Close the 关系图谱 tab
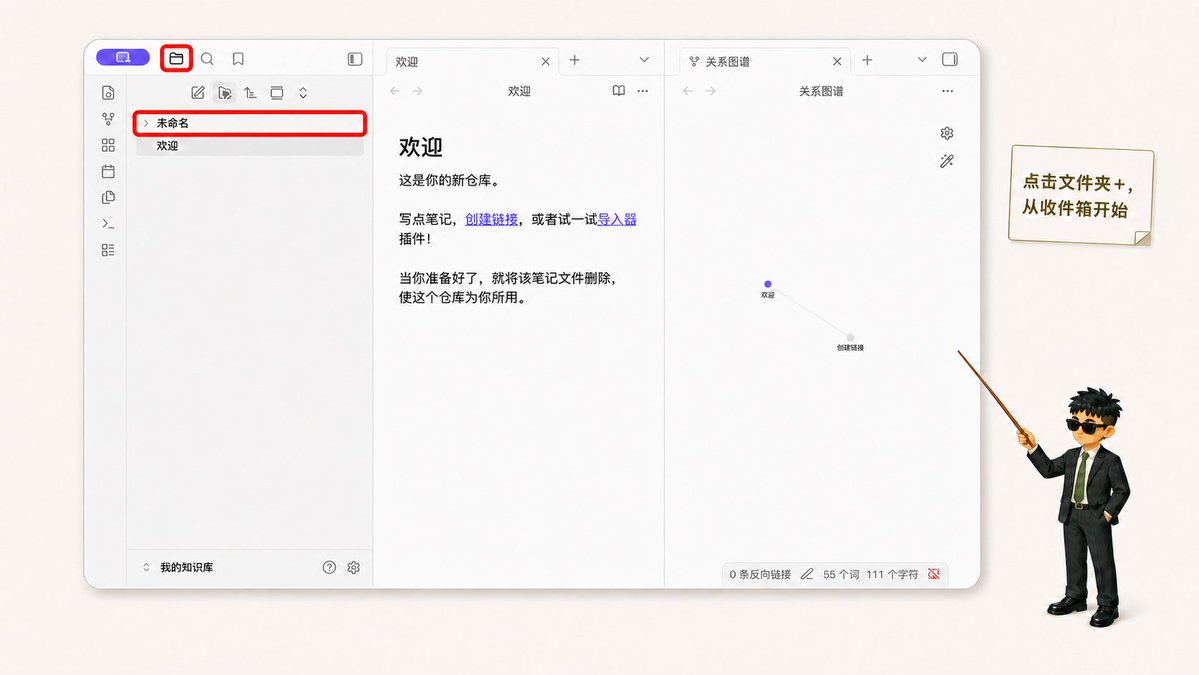 (837, 61)
